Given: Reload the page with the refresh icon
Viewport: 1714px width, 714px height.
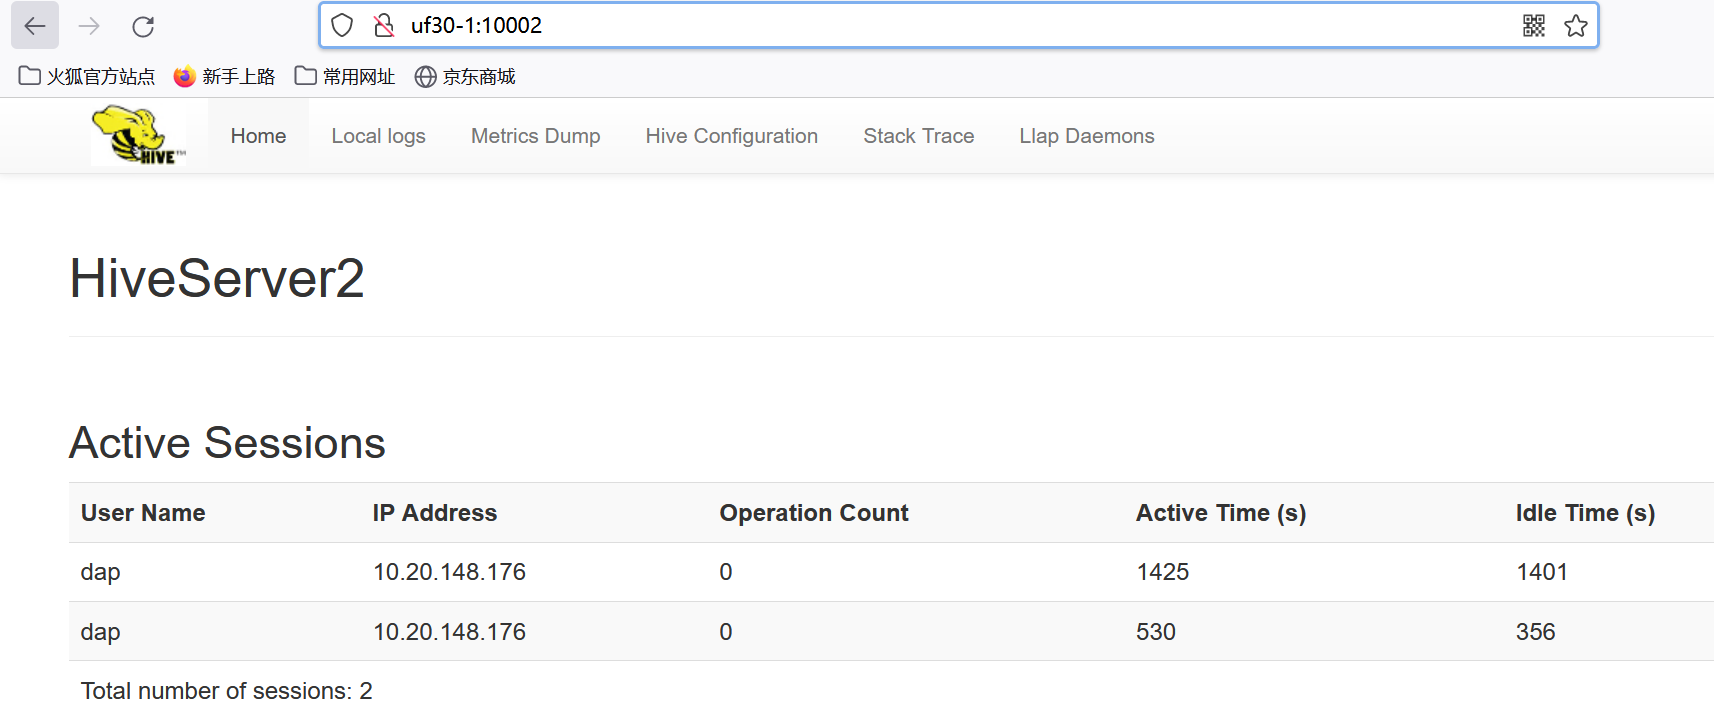Looking at the screenshot, I should pyautogui.click(x=143, y=26).
